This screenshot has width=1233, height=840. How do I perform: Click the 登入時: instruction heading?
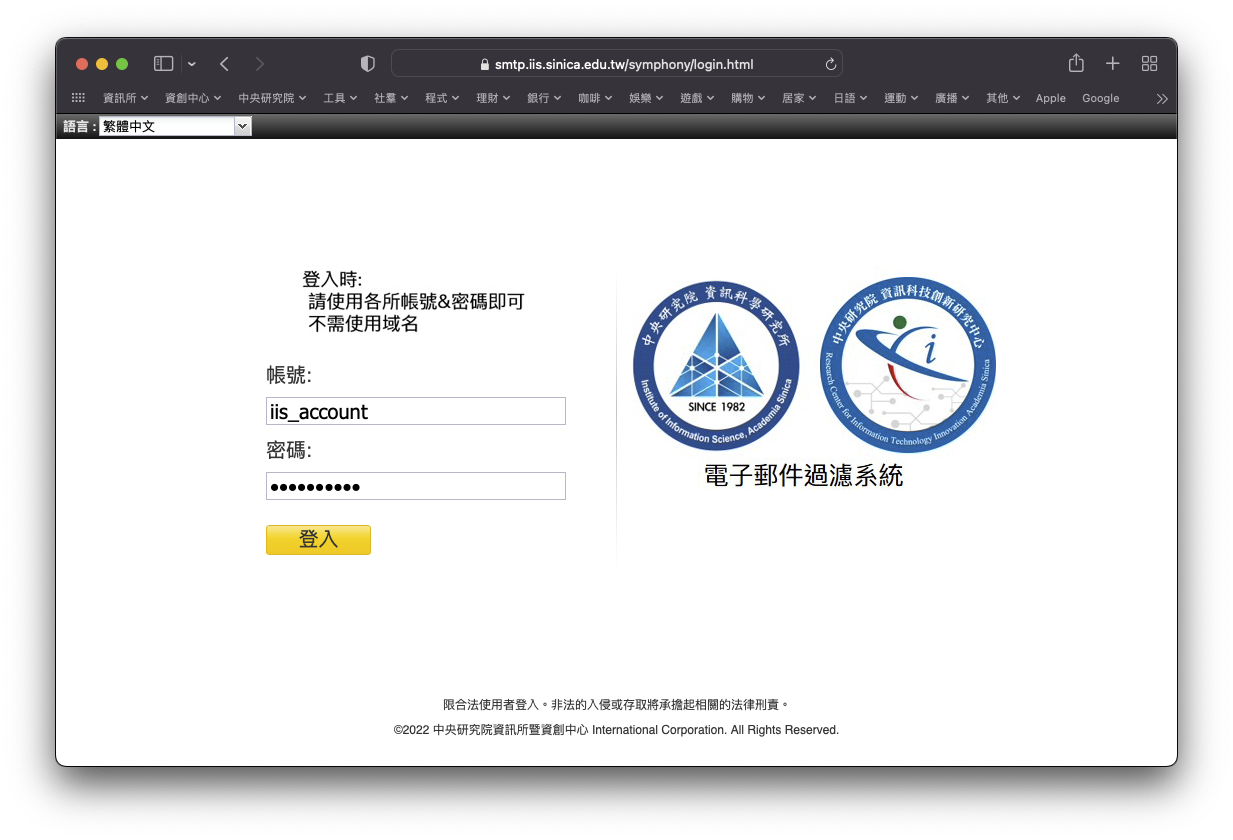pyautogui.click(x=332, y=279)
